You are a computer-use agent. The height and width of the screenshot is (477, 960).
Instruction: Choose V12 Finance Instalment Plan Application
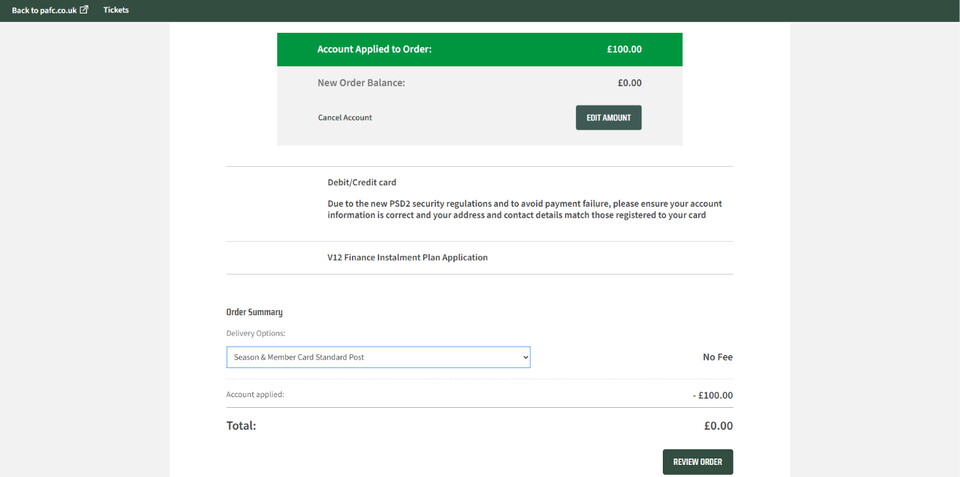coord(408,257)
